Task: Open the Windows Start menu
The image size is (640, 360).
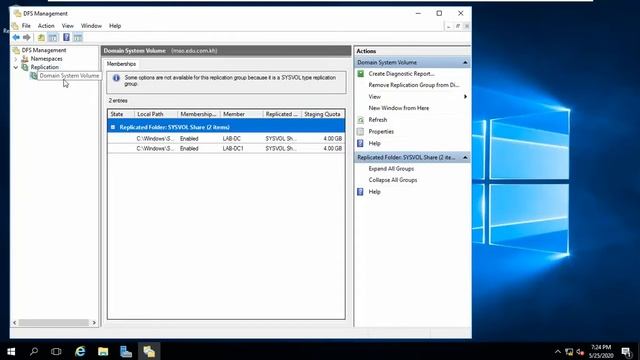Action: click(11, 351)
